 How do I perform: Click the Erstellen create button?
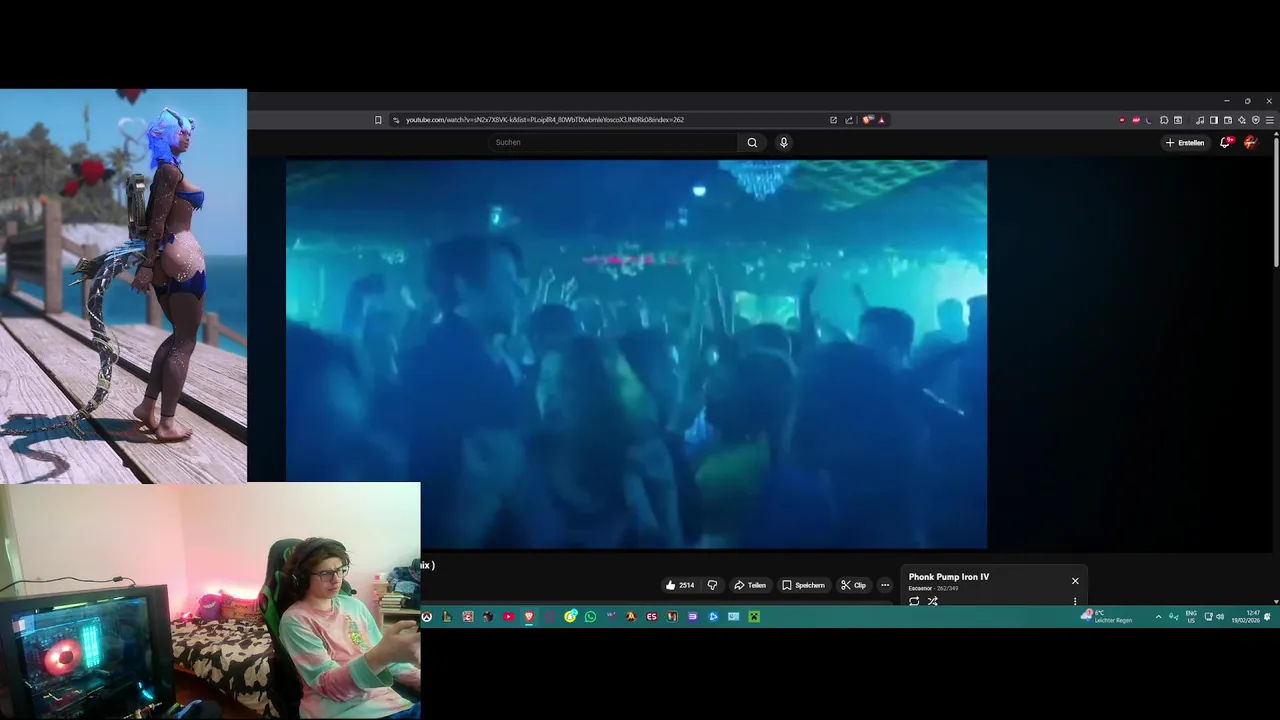tap(1185, 143)
